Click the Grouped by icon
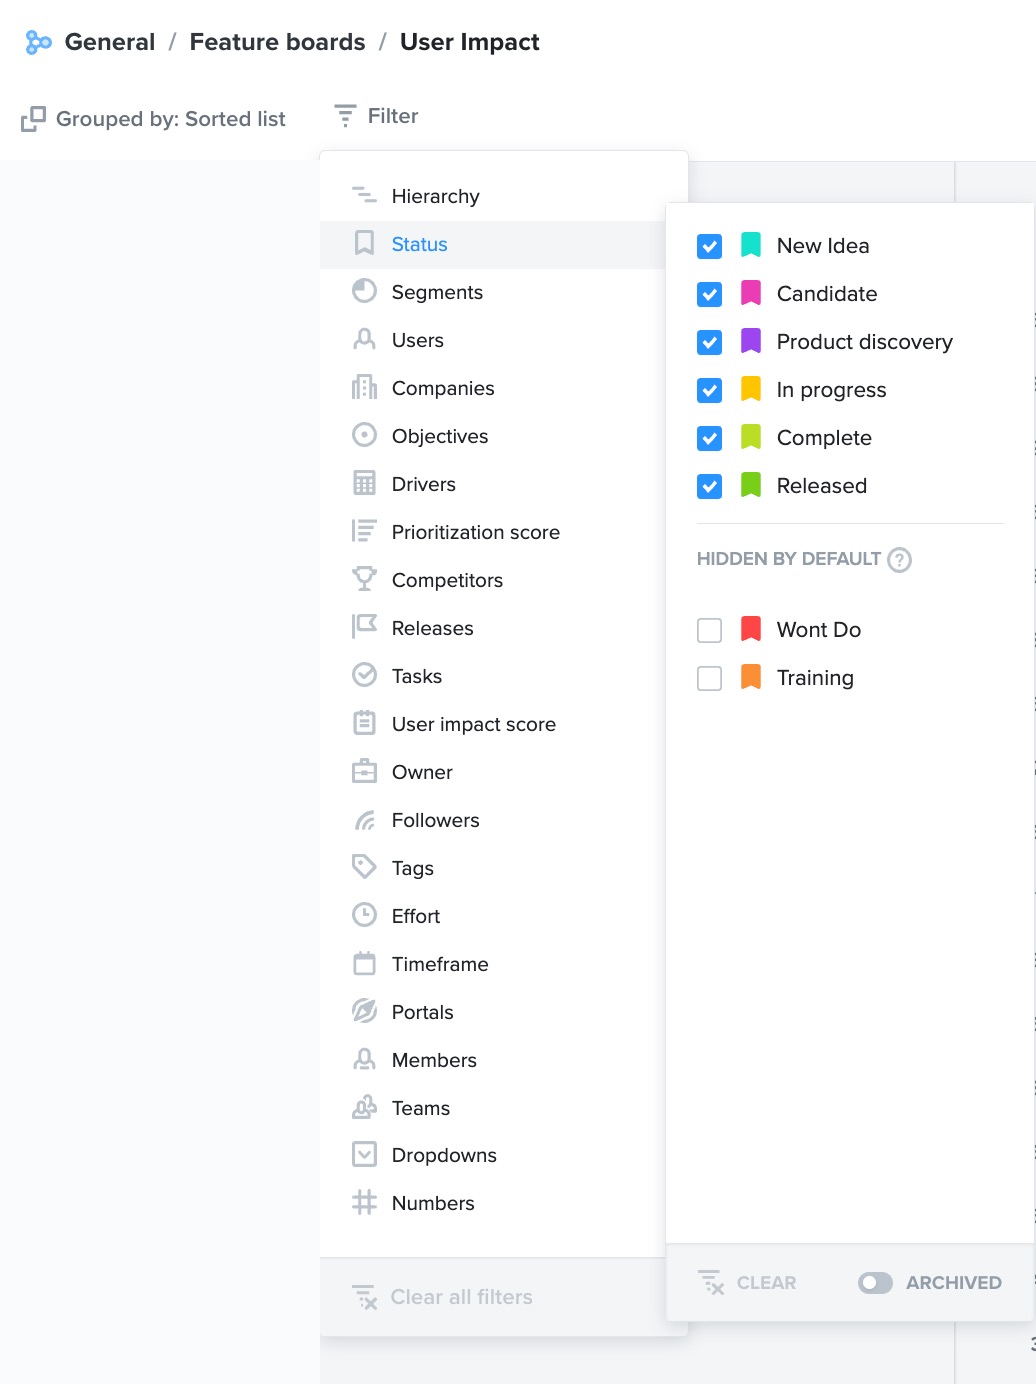 pos(33,119)
